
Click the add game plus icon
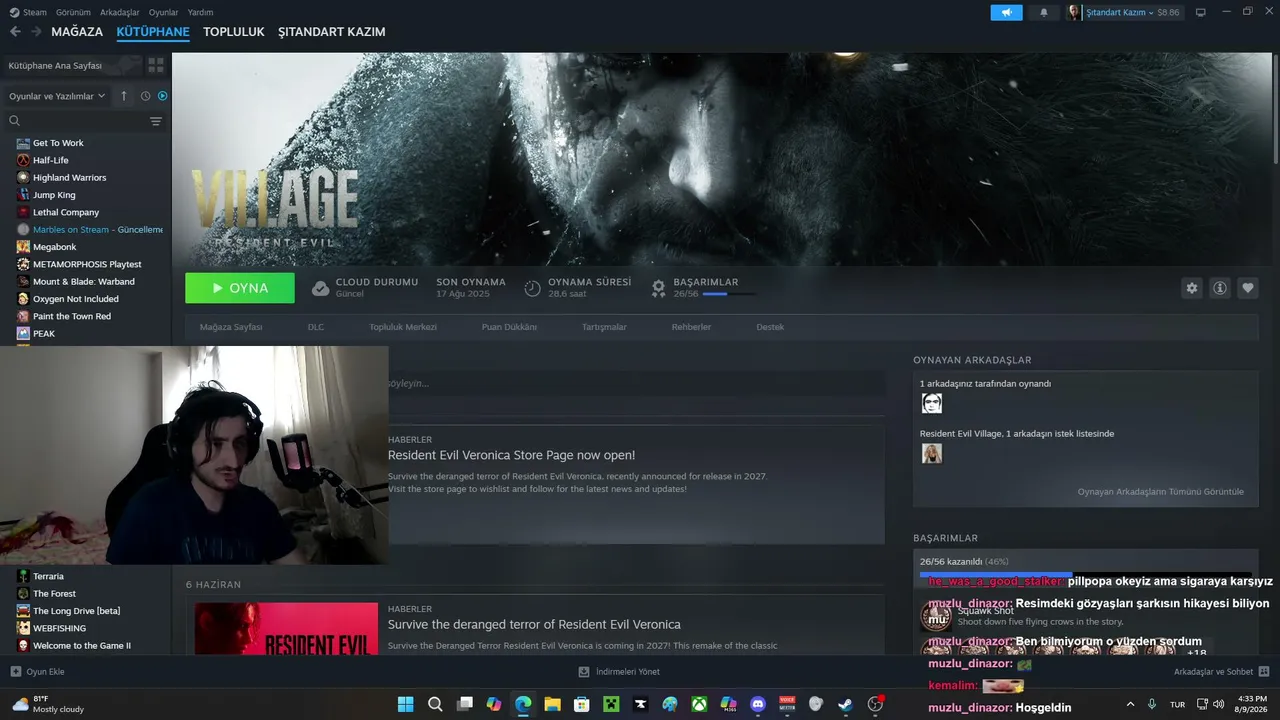tap(15, 672)
